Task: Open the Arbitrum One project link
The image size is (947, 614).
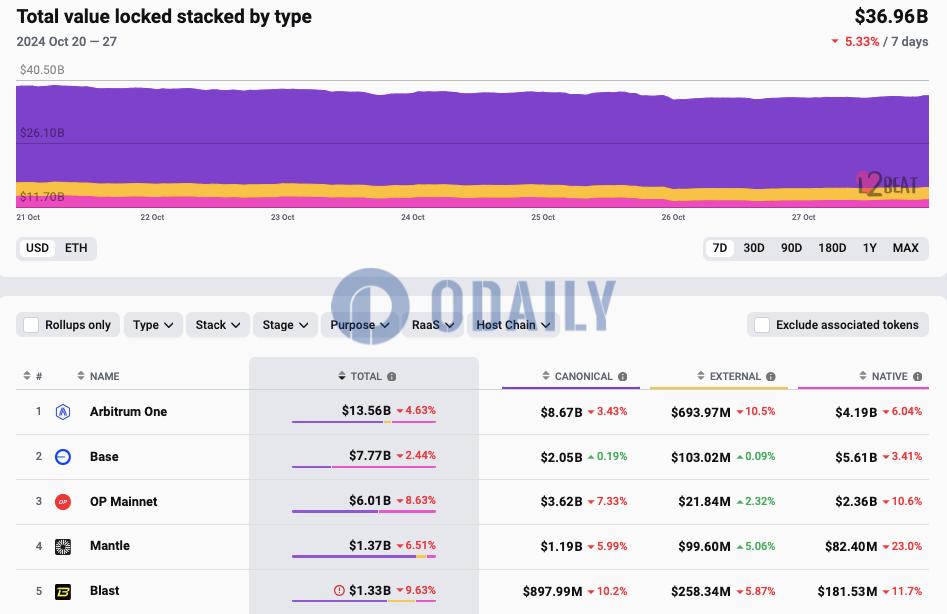Action: pos(129,412)
